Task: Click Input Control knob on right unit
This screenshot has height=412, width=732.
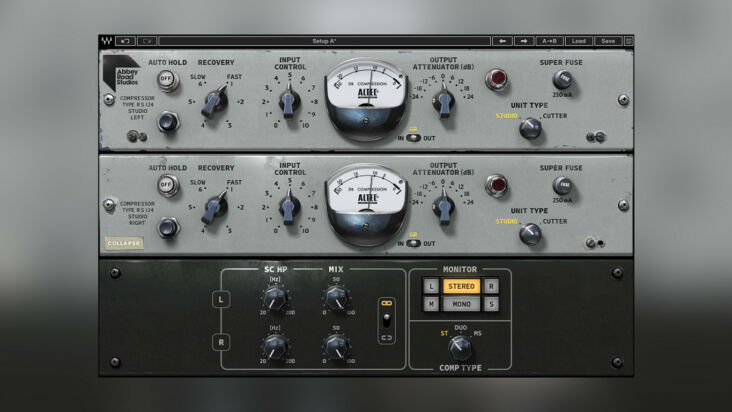Action: click(x=289, y=207)
